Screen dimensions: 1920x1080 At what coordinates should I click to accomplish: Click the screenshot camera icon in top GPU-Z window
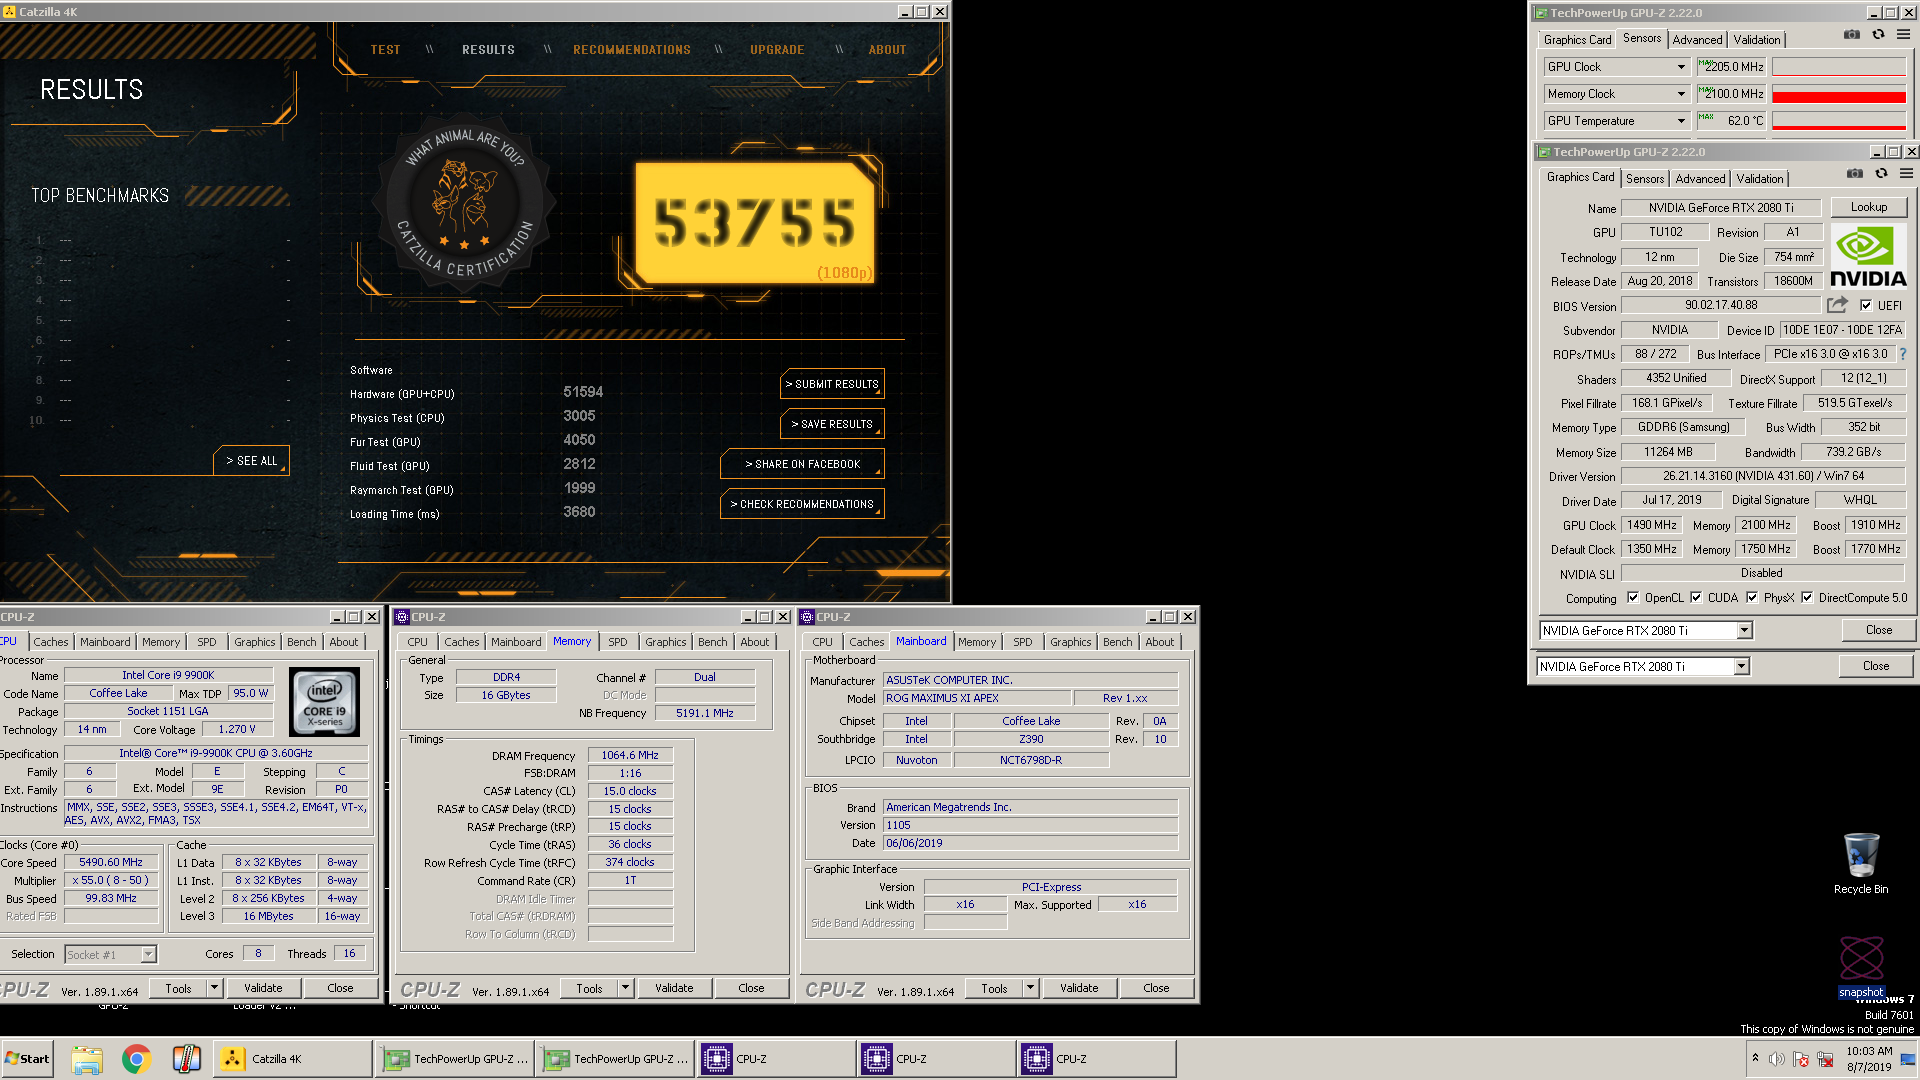[x=1852, y=34]
